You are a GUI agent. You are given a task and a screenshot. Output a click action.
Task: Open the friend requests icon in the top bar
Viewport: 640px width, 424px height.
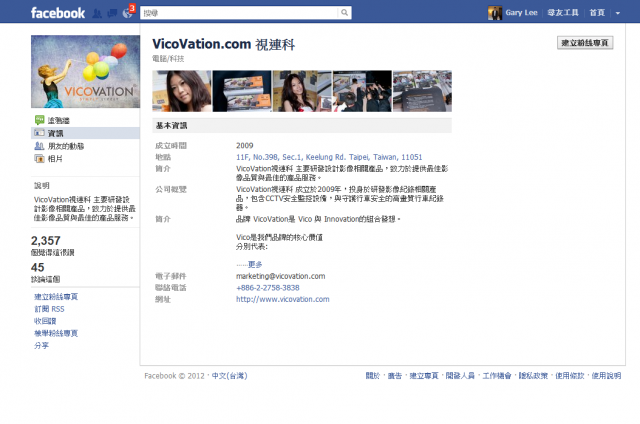(x=97, y=13)
